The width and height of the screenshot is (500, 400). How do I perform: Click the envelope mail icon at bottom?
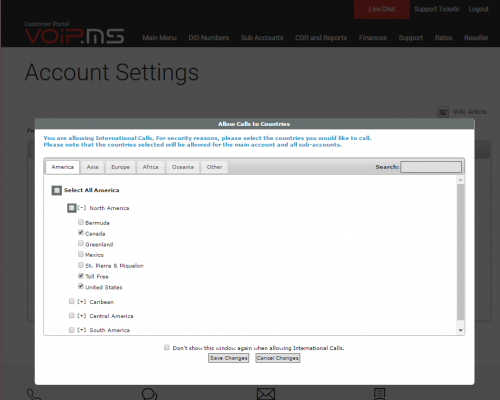tap(266, 394)
